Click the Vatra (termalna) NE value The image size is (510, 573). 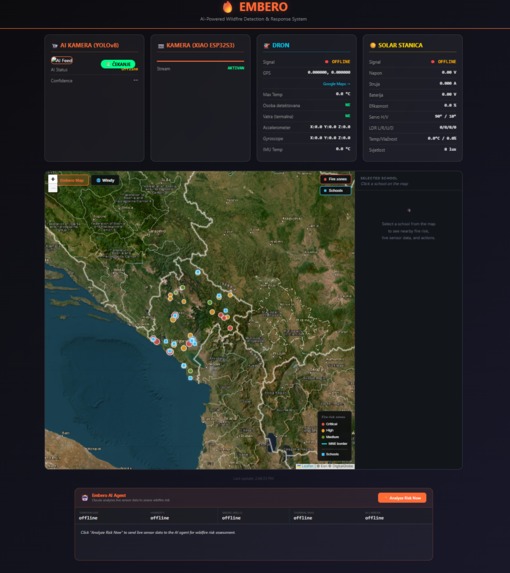click(x=348, y=116)
